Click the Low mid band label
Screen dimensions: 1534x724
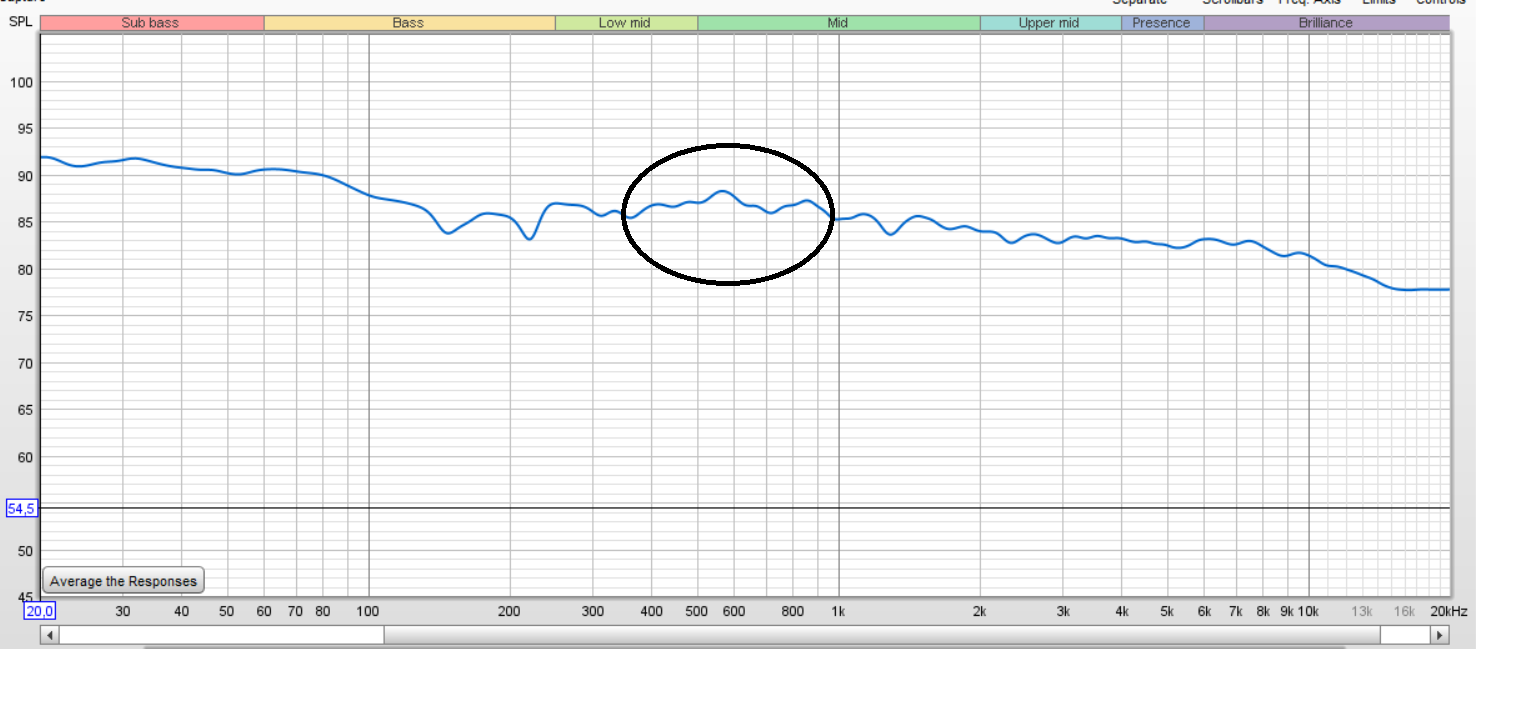point(625,23)
